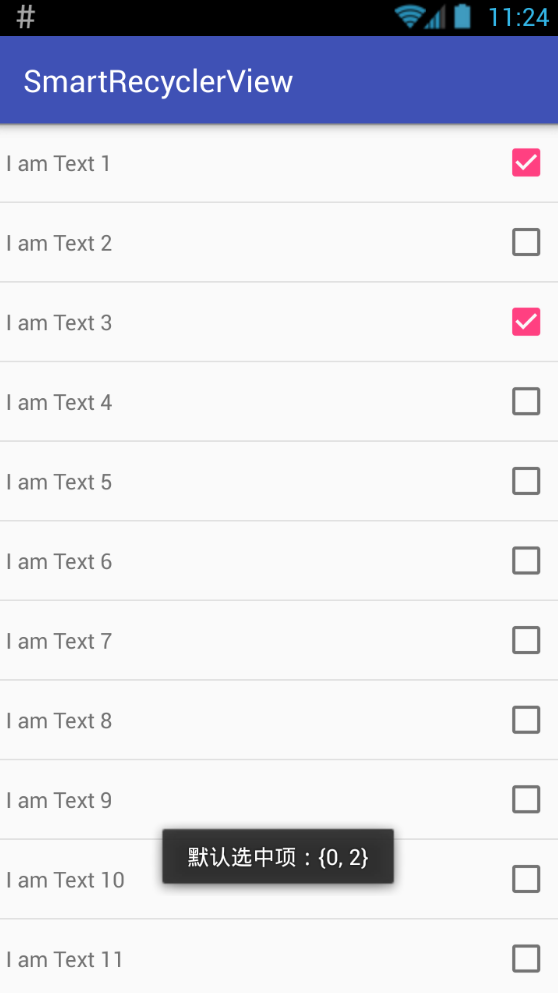The width and height of the screenshot is (558, 993).
Task: Open the I am Text 5 list item
Action: pyautogui.click(x=279, y=481)
